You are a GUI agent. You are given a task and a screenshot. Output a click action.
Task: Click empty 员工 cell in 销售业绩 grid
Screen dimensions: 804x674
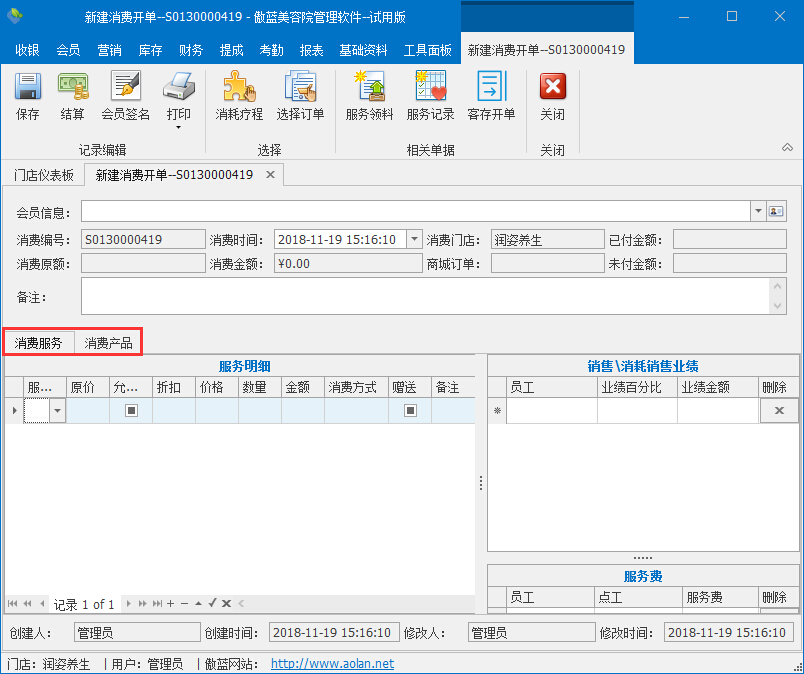pyautogui.click(x=552, y=410)
